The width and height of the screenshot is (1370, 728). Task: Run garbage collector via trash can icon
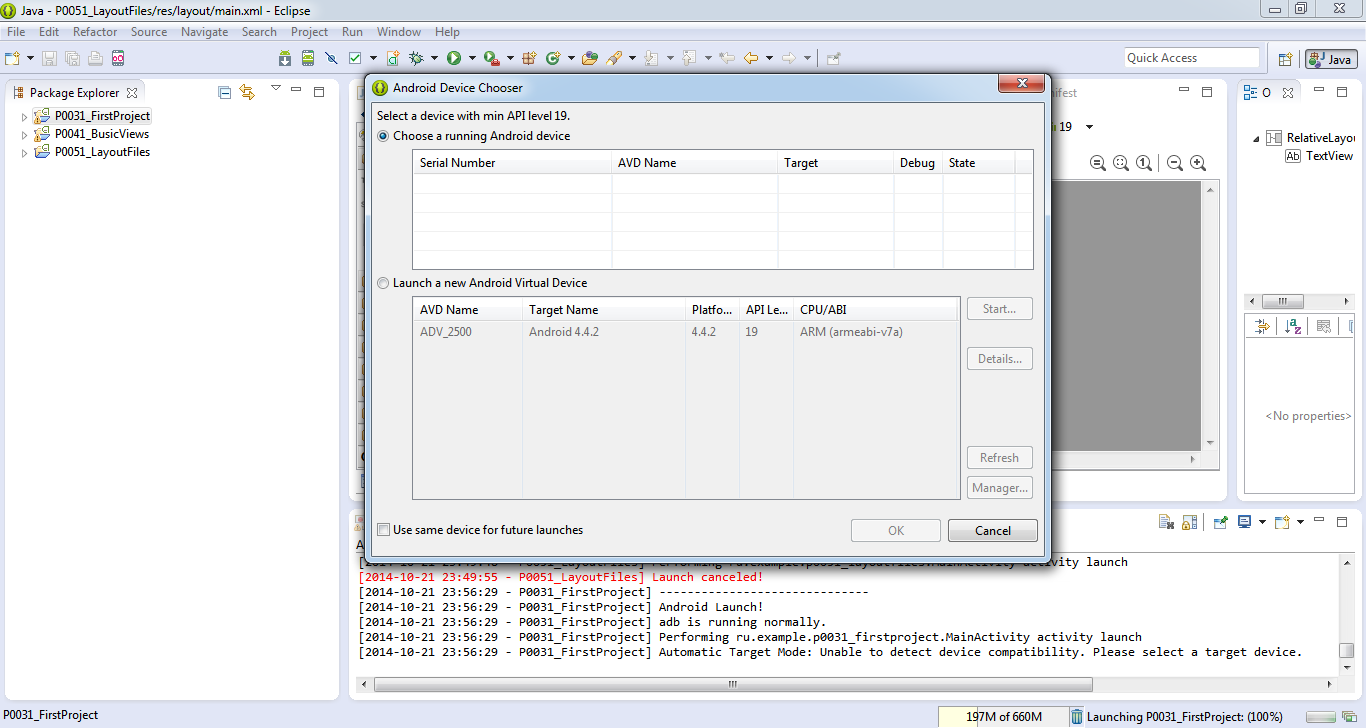(x=1076, y=716)
